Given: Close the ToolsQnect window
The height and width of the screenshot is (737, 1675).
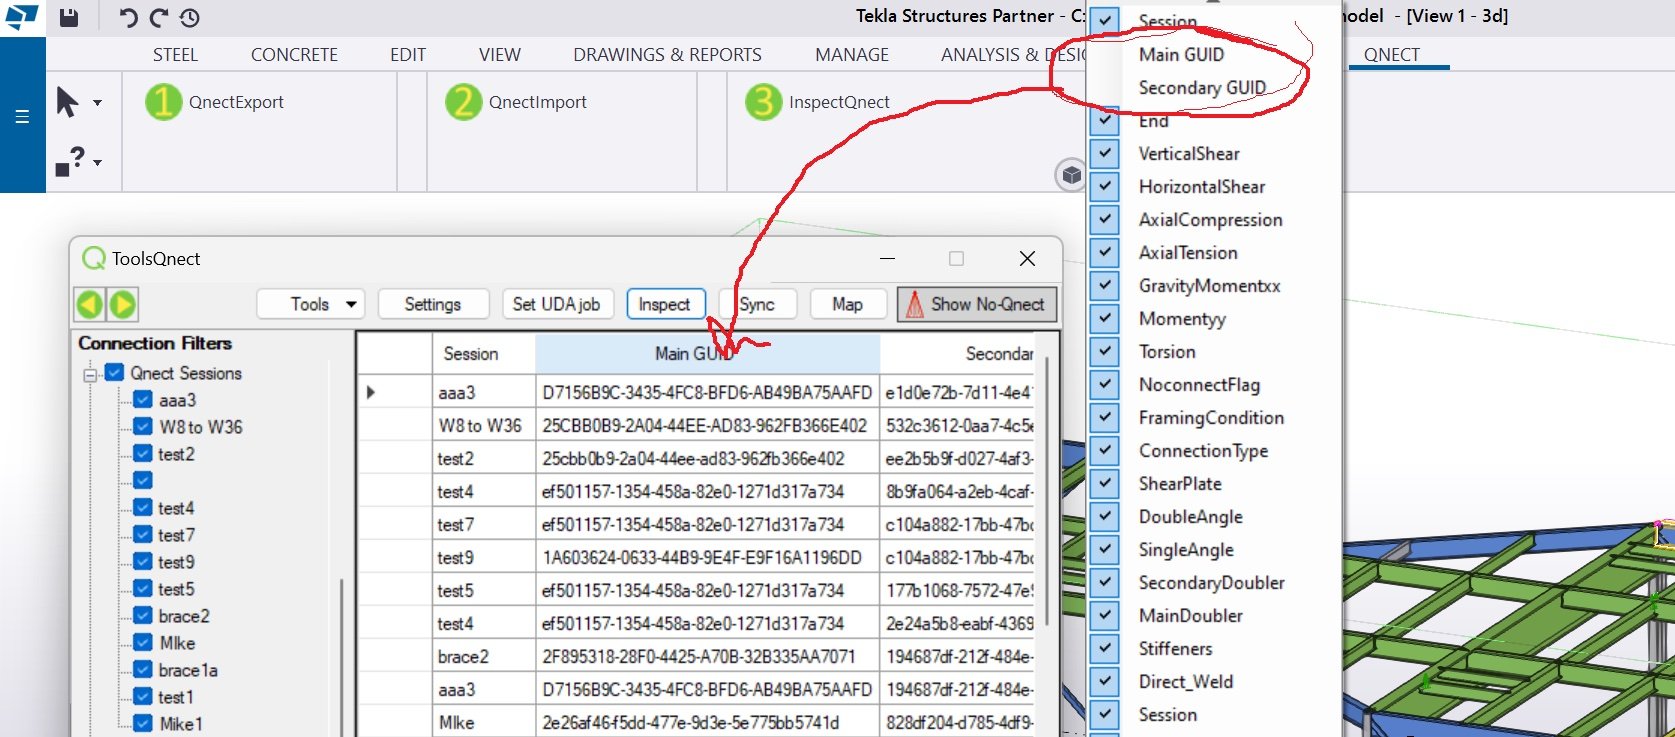Looking at the screenshot, I should tap(1027, 259).
